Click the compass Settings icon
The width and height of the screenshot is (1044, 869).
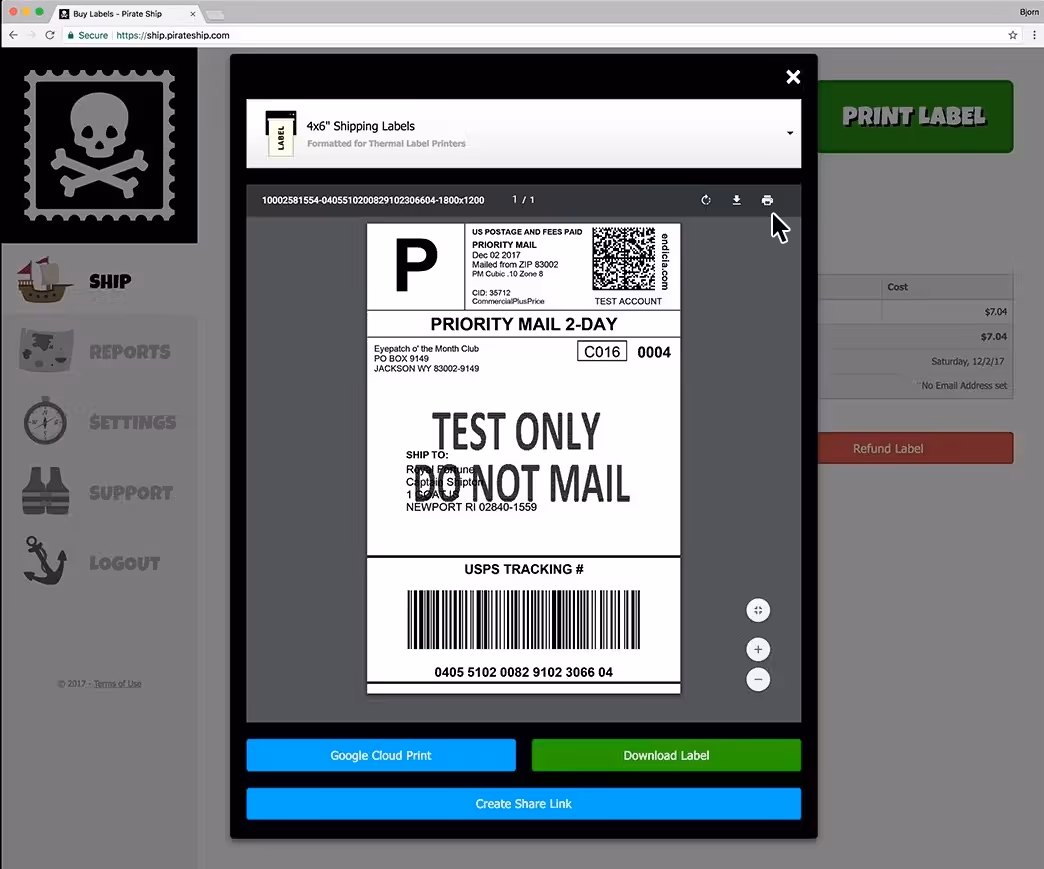45,421
